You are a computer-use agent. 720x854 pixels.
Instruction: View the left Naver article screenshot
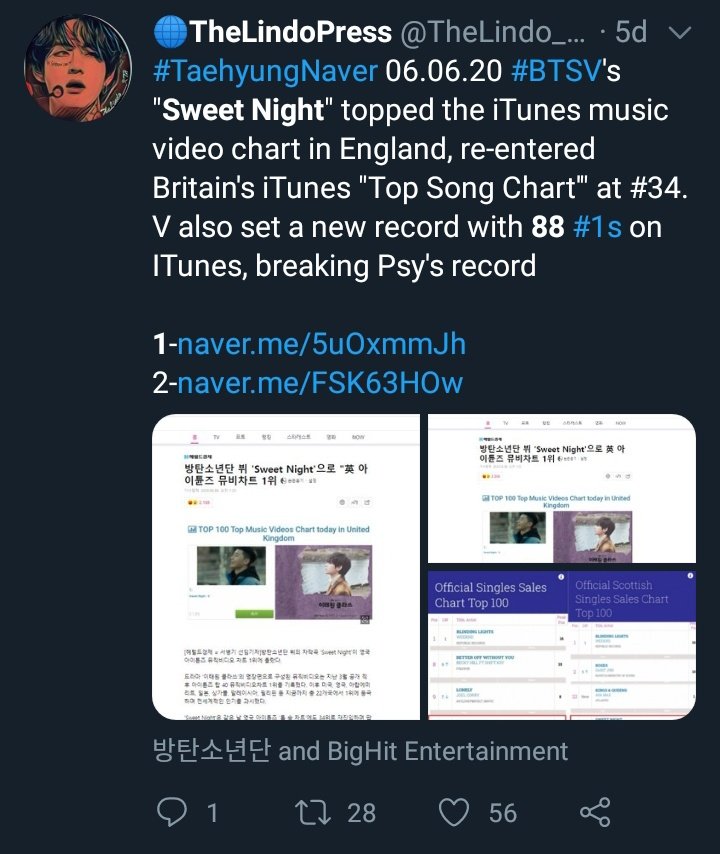tap(286, 567)
